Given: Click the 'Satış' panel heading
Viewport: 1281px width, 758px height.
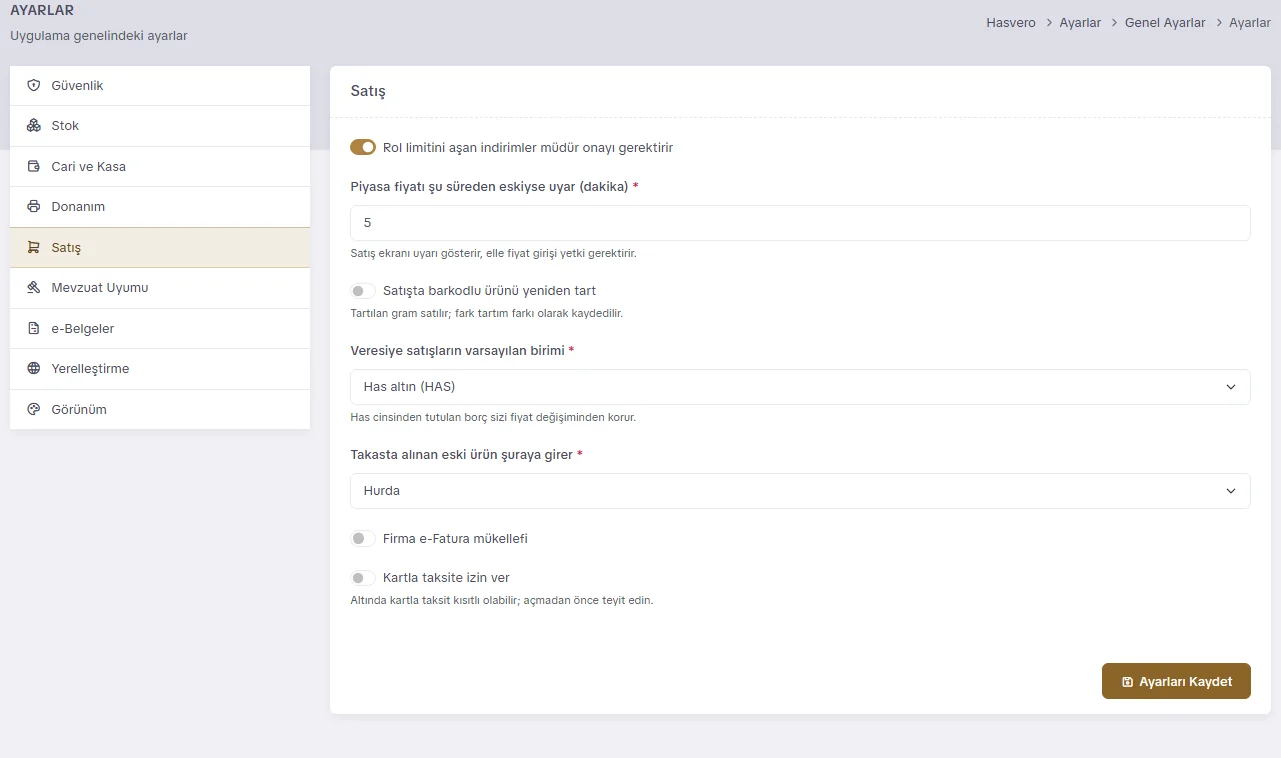Looking at the screenshot, I should (x=368, y=91).
